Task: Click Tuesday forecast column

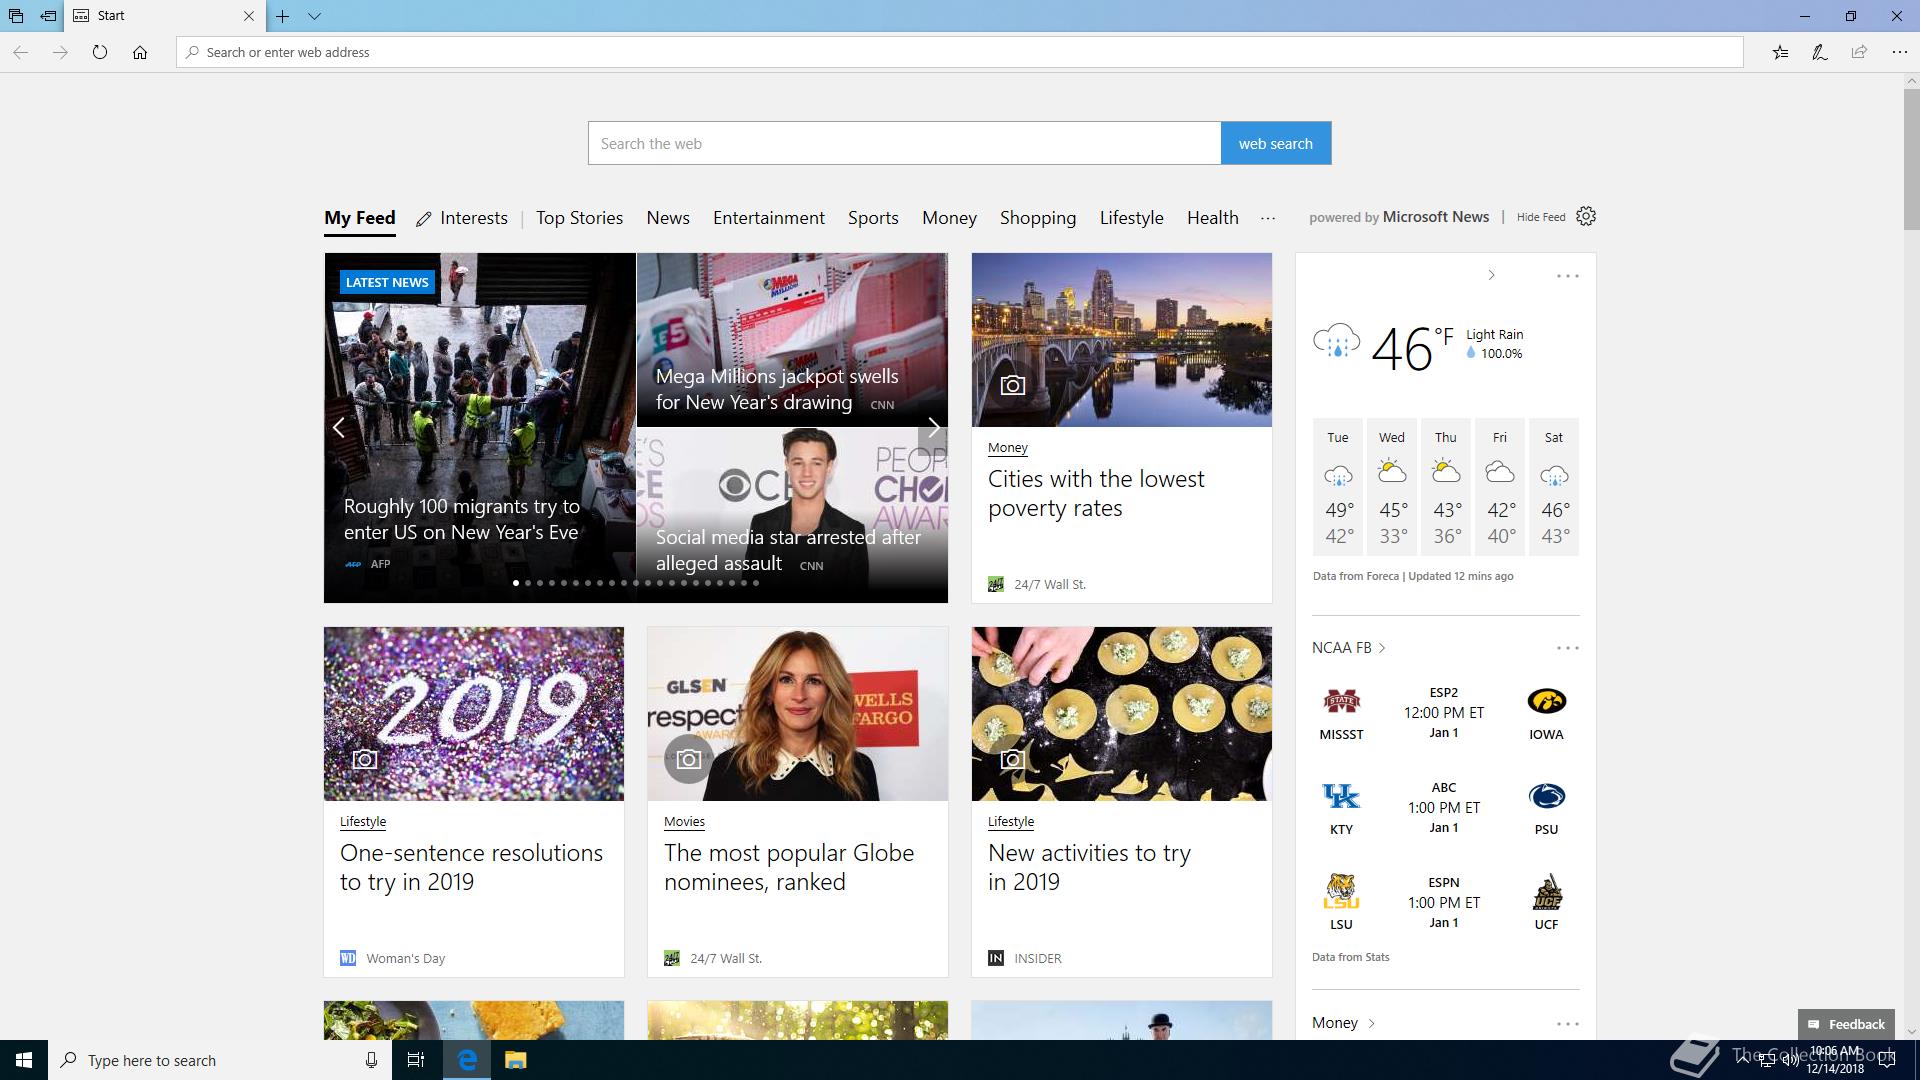Action: [x=1338, y=487]
